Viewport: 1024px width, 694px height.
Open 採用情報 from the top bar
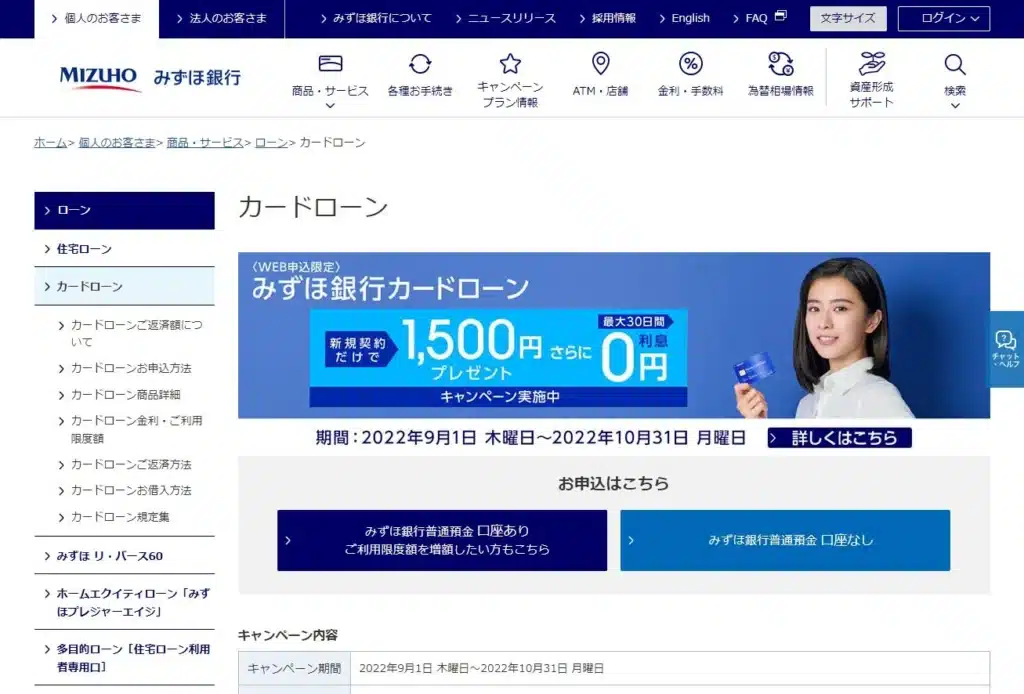(x=607, y=18)
